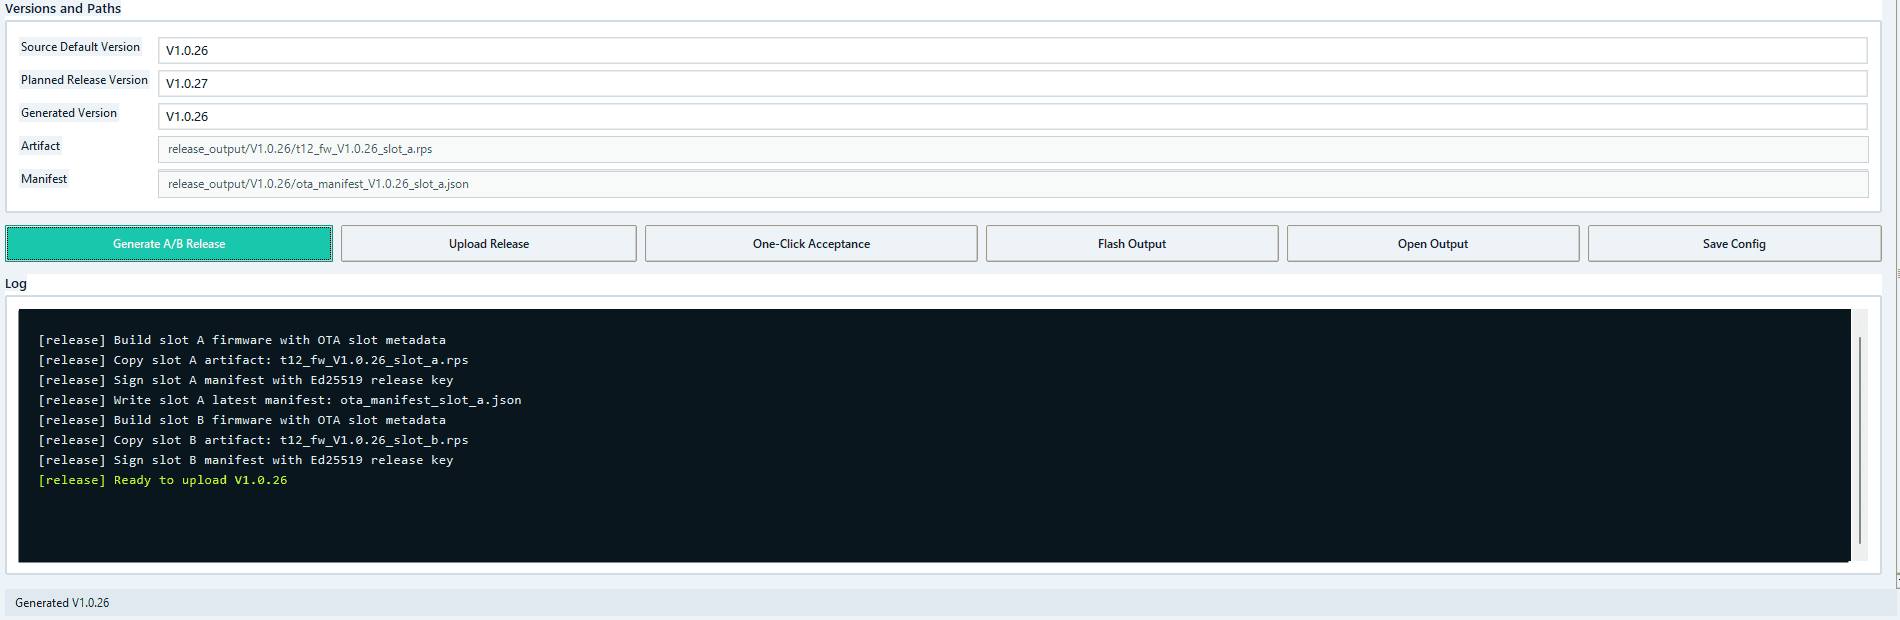Click the 'Planned Release Version' label
This screenshot has height=620, width=1900.
coord(84,80)
